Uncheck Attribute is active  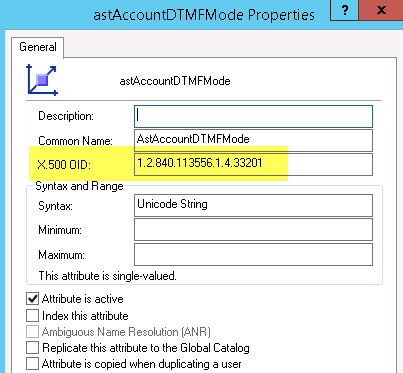[32, 299]
